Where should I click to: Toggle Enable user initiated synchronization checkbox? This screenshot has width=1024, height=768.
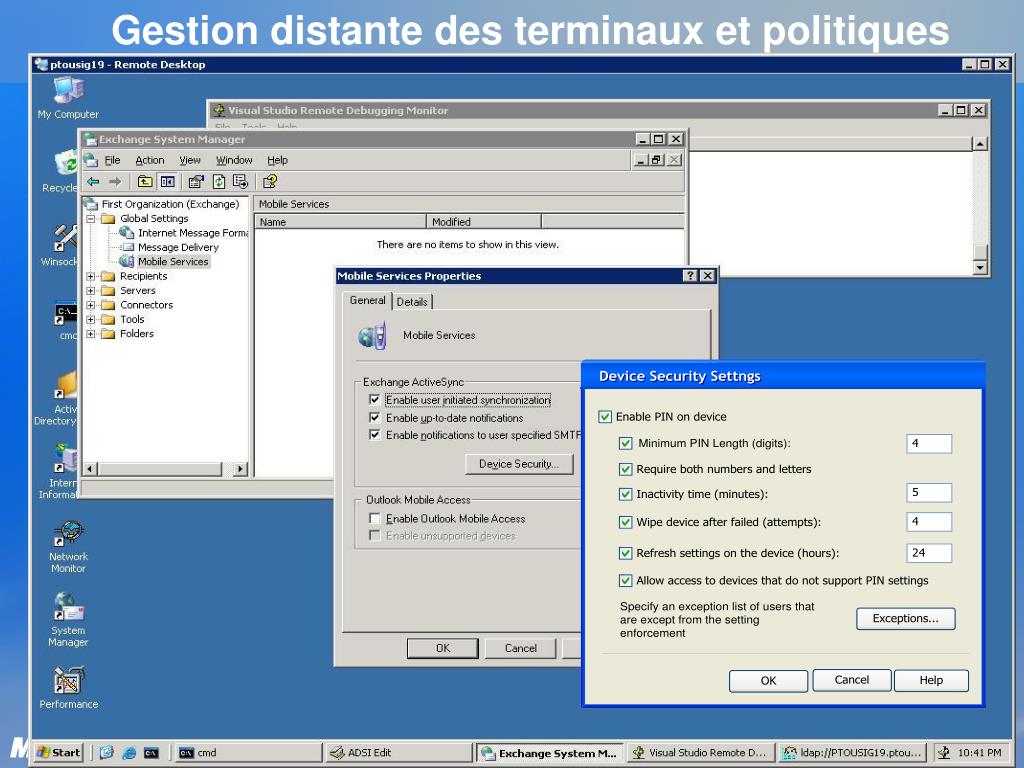click(x=375, y=399)
